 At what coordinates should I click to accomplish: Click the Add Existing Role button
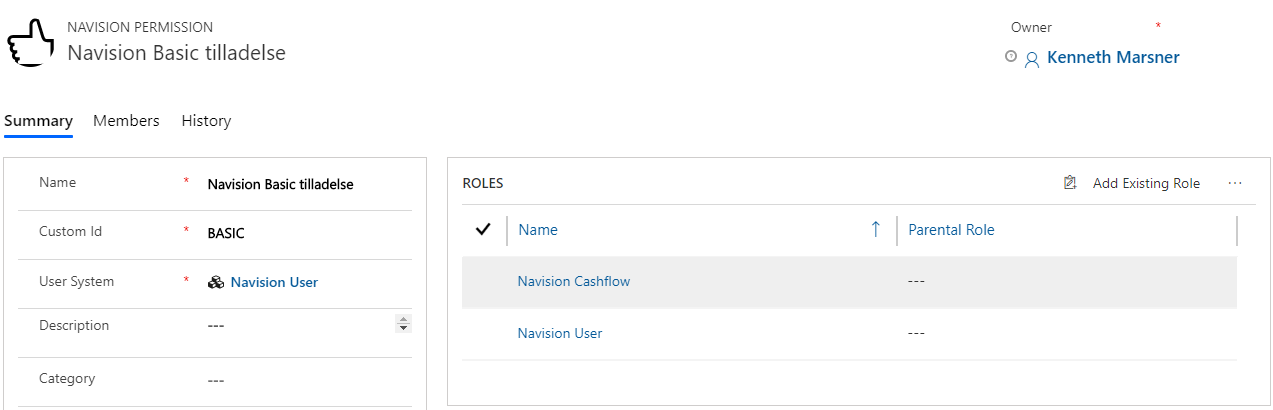pyautogui.click(x=1145, y=183)
